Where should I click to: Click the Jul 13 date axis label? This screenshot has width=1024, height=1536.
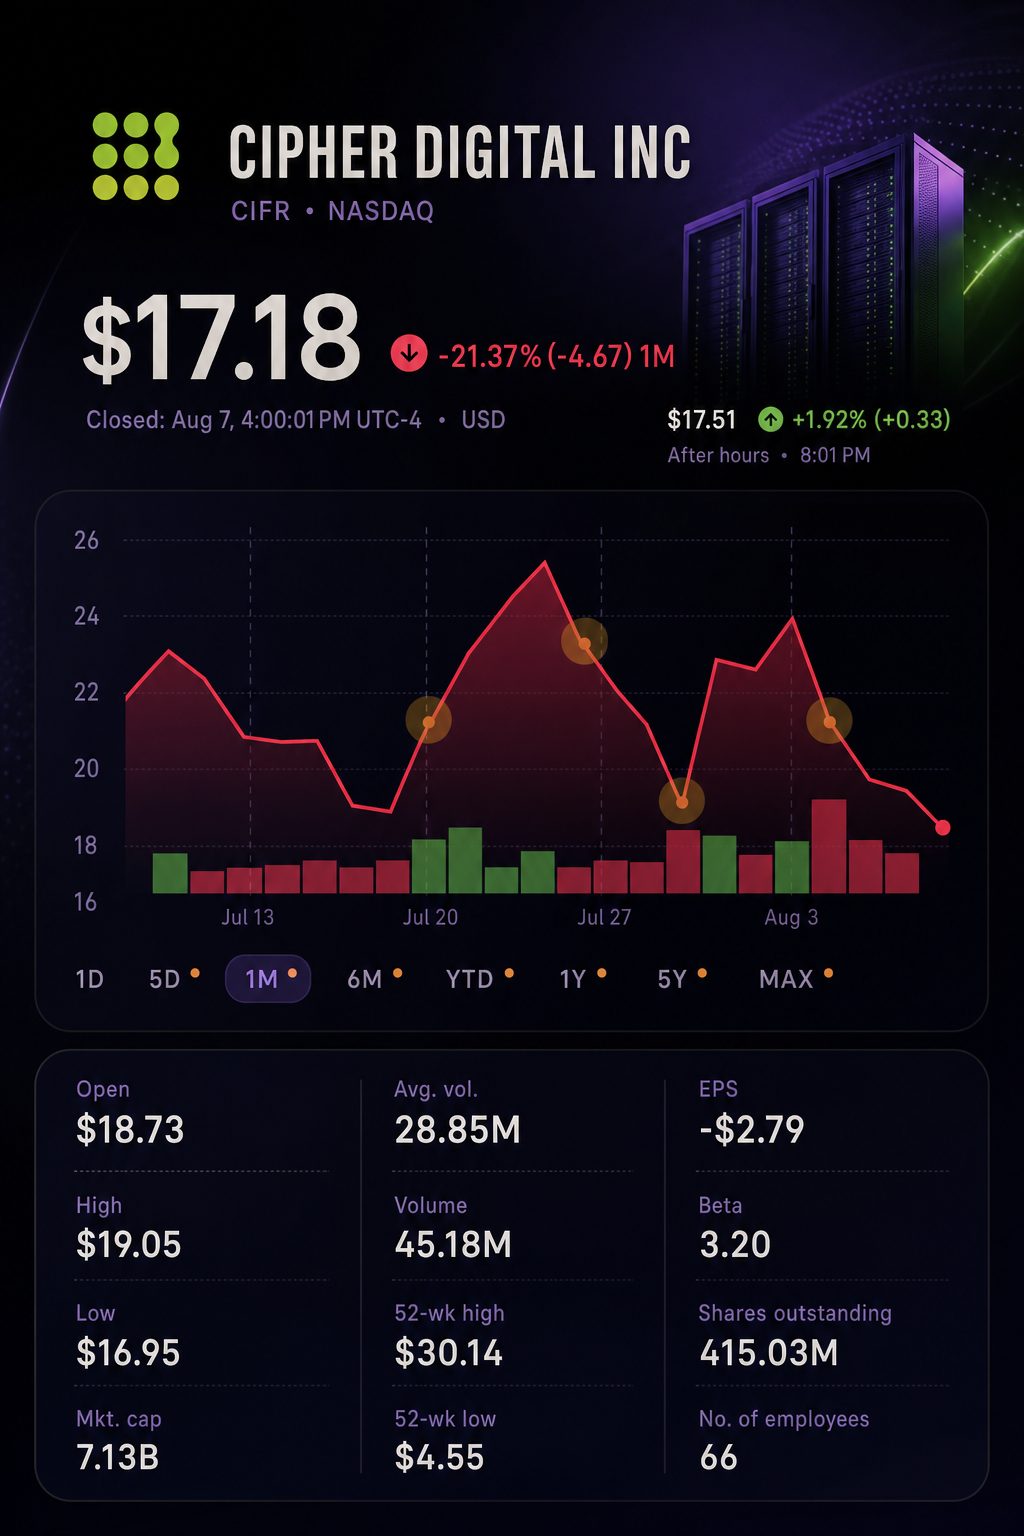[247, 917]
